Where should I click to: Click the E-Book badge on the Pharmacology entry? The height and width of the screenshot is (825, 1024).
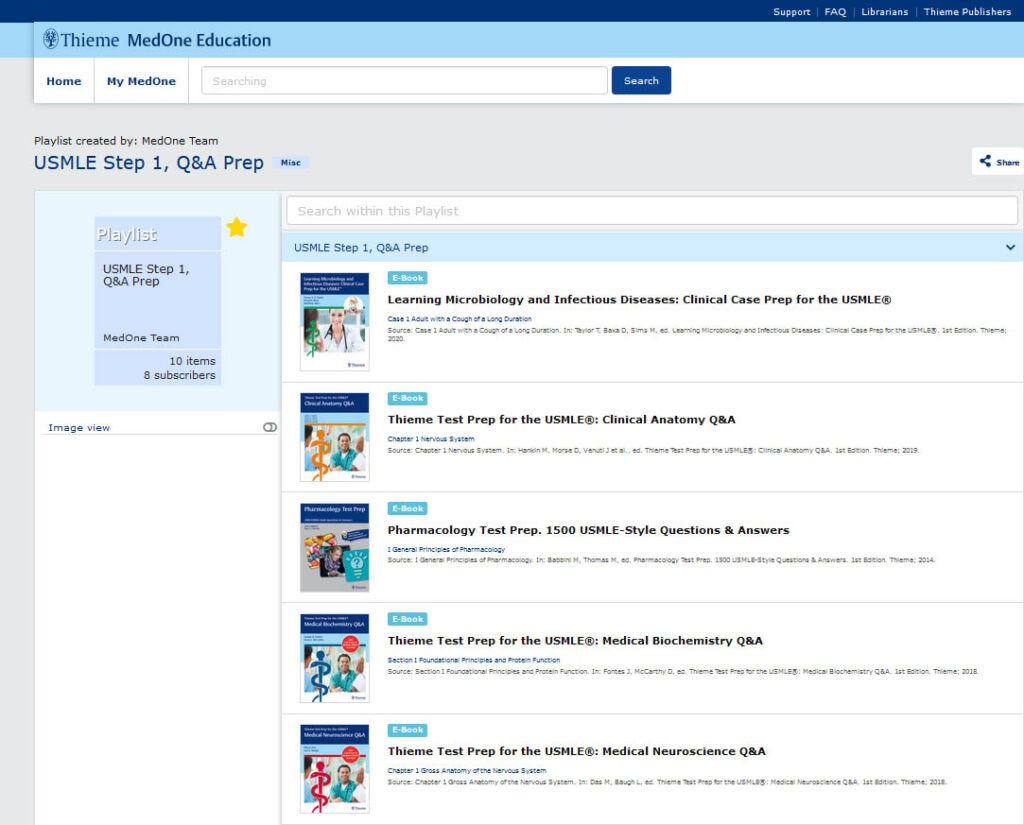[x=407, y=508]
